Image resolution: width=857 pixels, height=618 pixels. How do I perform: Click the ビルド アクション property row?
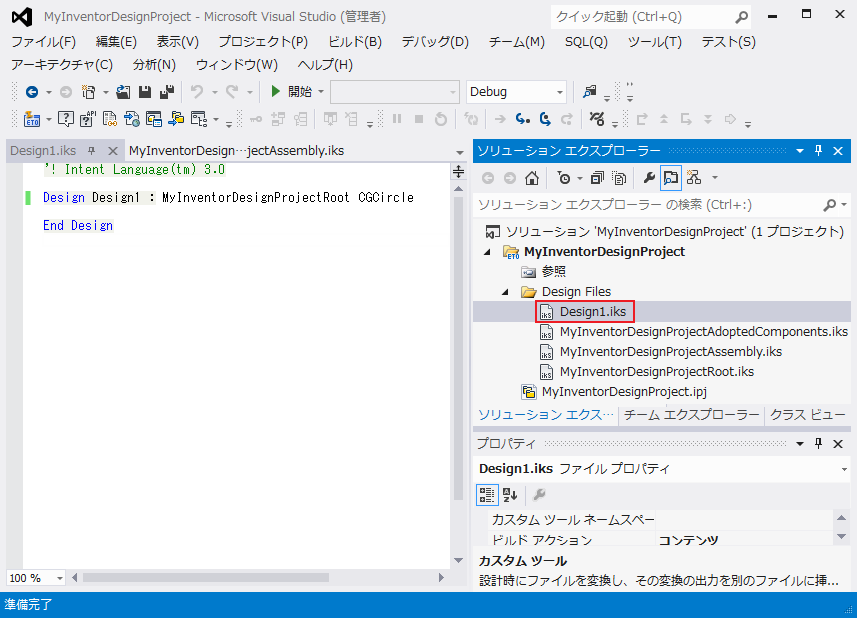(661, 540)
